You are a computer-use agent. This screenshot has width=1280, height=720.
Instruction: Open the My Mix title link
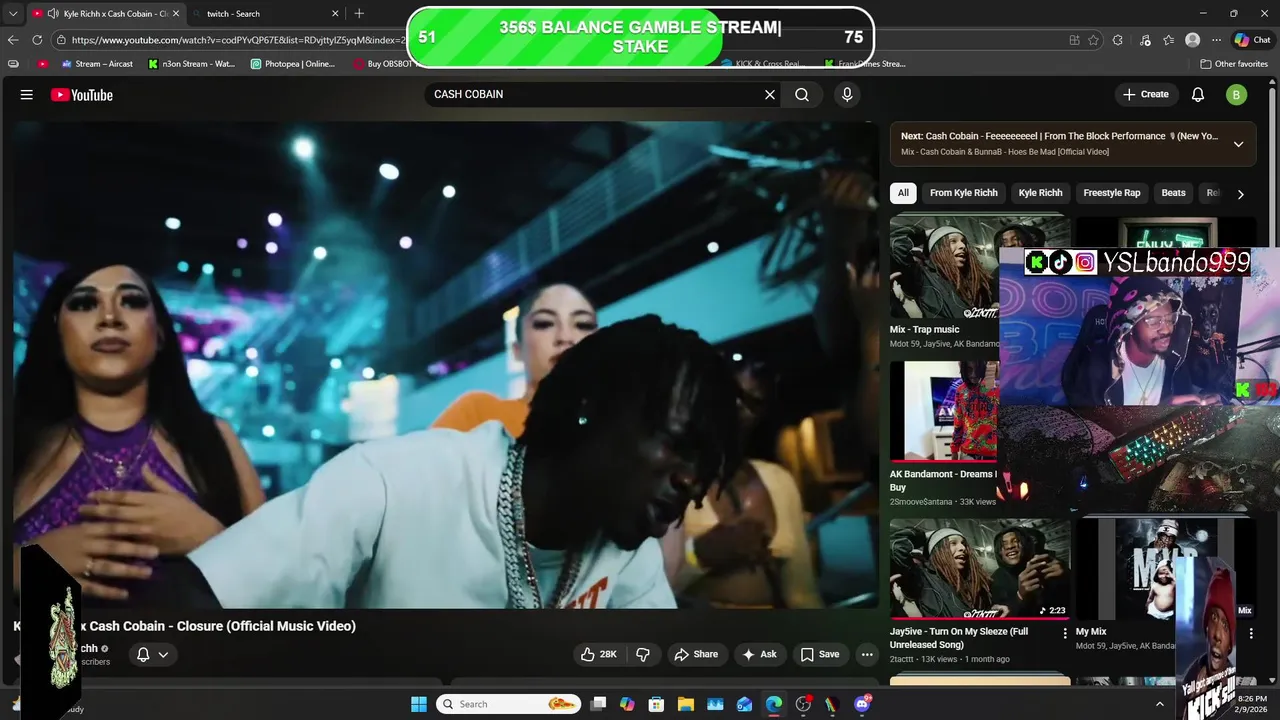tap(1091, 632)
